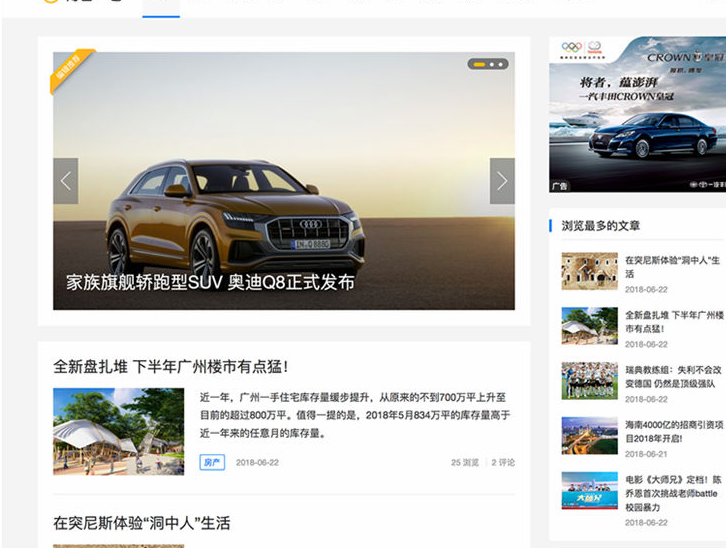Click the article summary about 广州一手住宅库存量

[355, 415]
